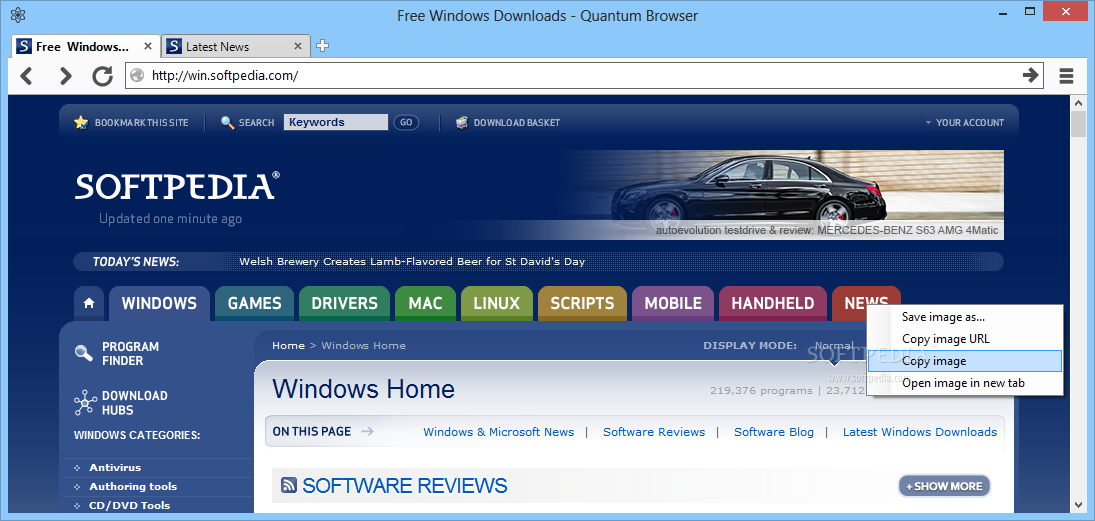Close the Free Windows tab
Viewport: 1095px width, 521px height.
[148, 46]
